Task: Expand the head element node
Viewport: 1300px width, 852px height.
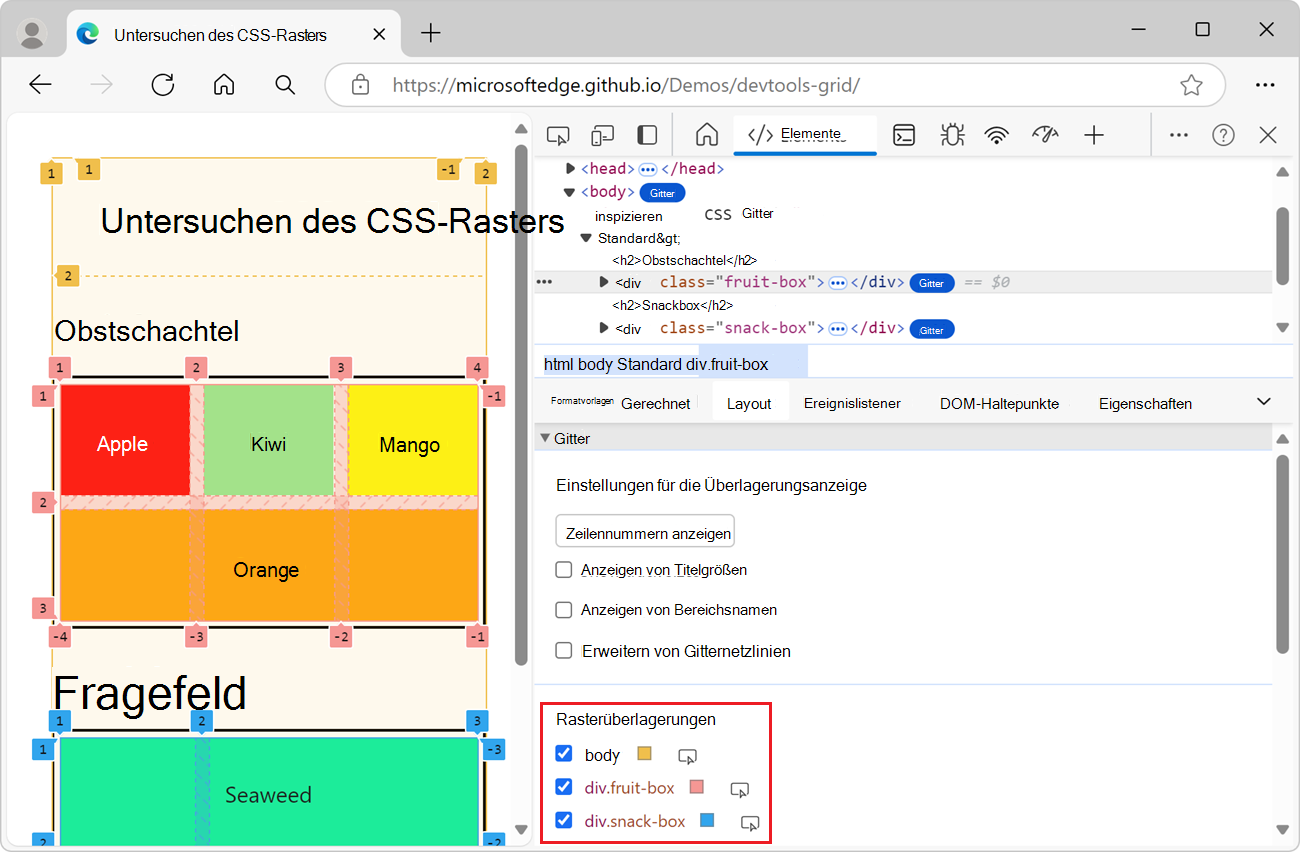Action: [570, 169]
